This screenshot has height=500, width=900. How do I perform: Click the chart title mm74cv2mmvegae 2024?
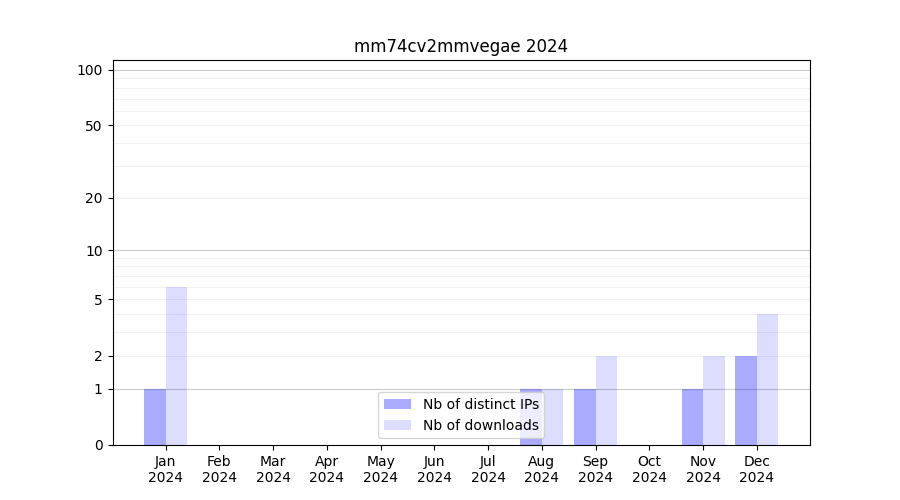tap(461, 46)
